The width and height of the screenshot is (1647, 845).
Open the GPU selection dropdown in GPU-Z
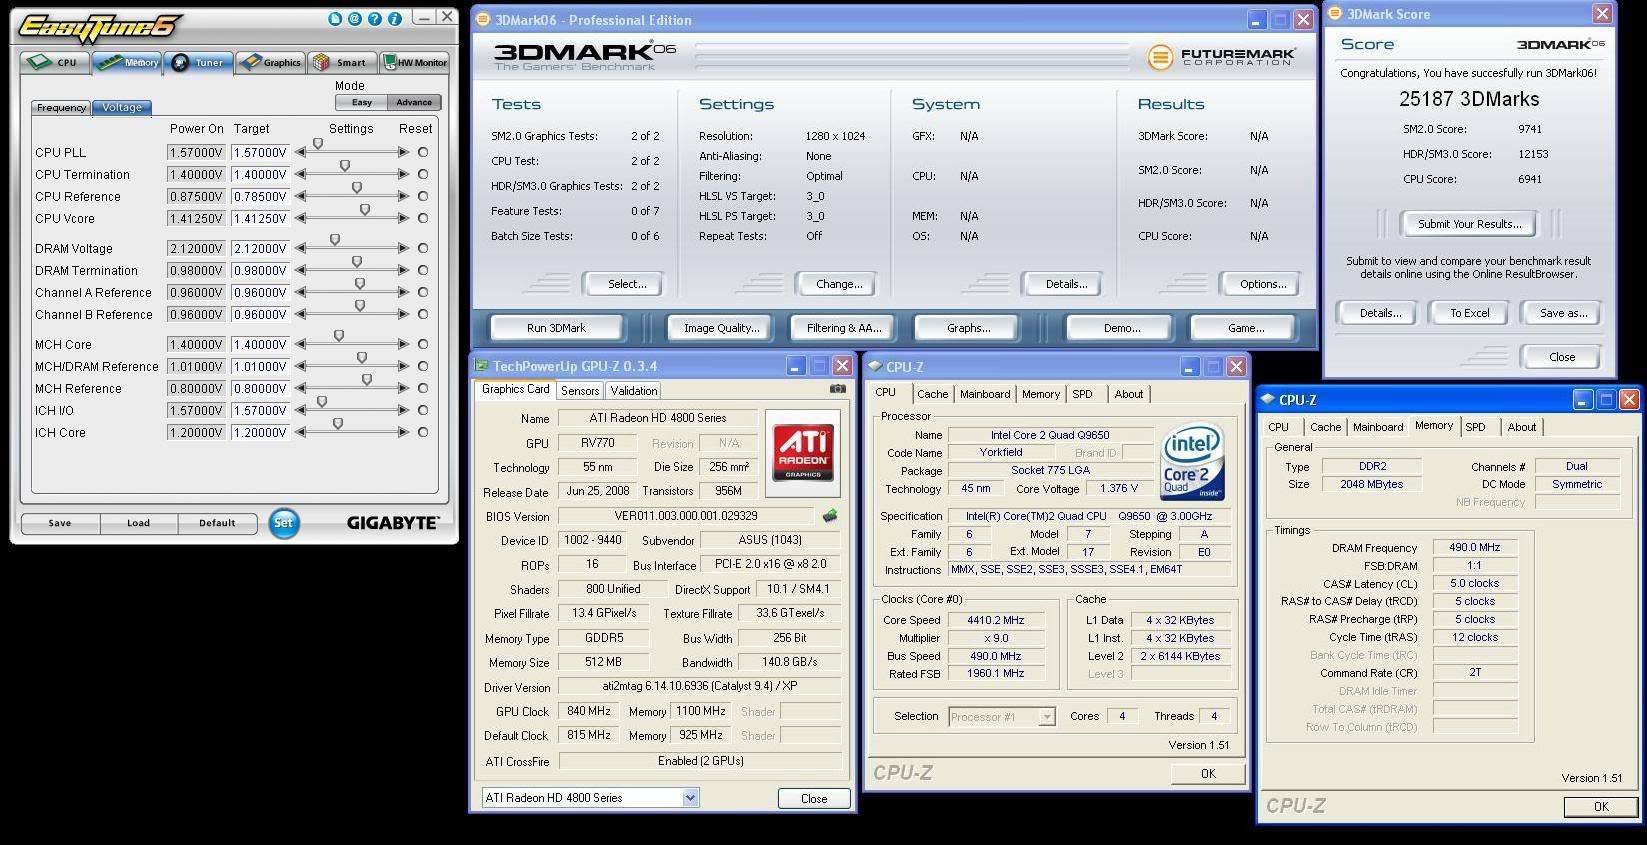pos(690,798)
